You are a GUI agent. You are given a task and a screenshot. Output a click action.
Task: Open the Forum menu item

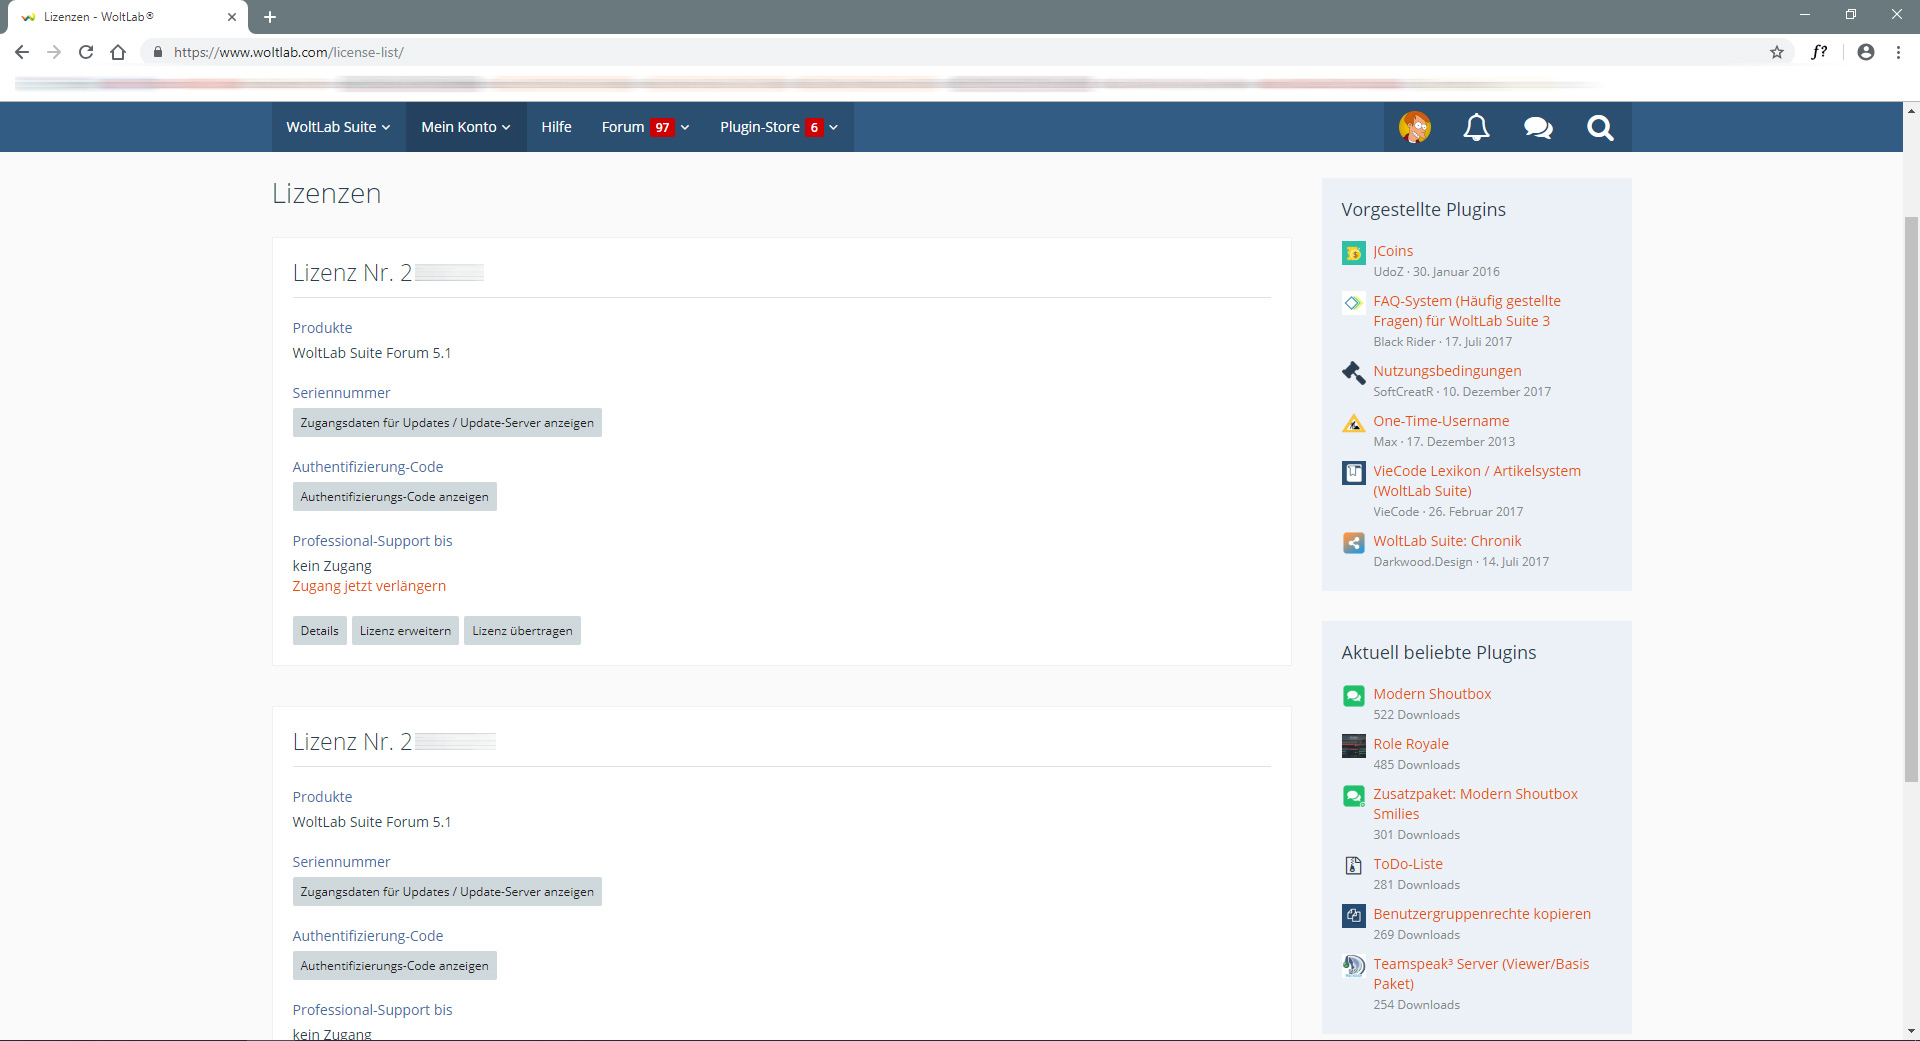[623, 127]
